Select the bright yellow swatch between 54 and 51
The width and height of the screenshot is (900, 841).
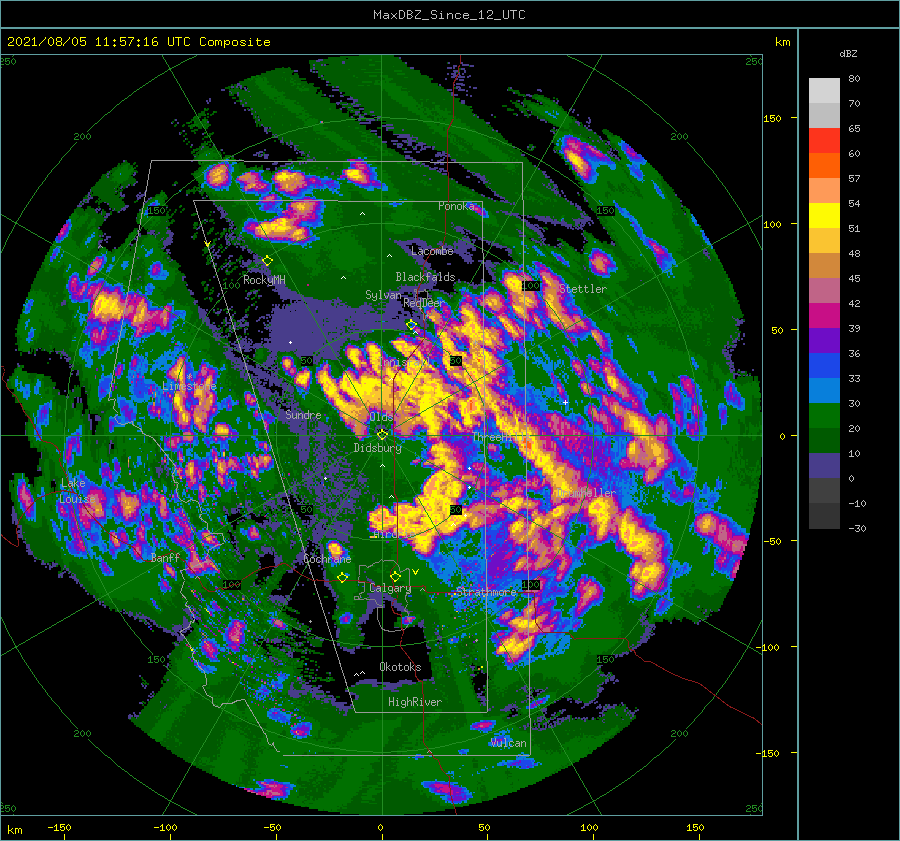(824, 215)
